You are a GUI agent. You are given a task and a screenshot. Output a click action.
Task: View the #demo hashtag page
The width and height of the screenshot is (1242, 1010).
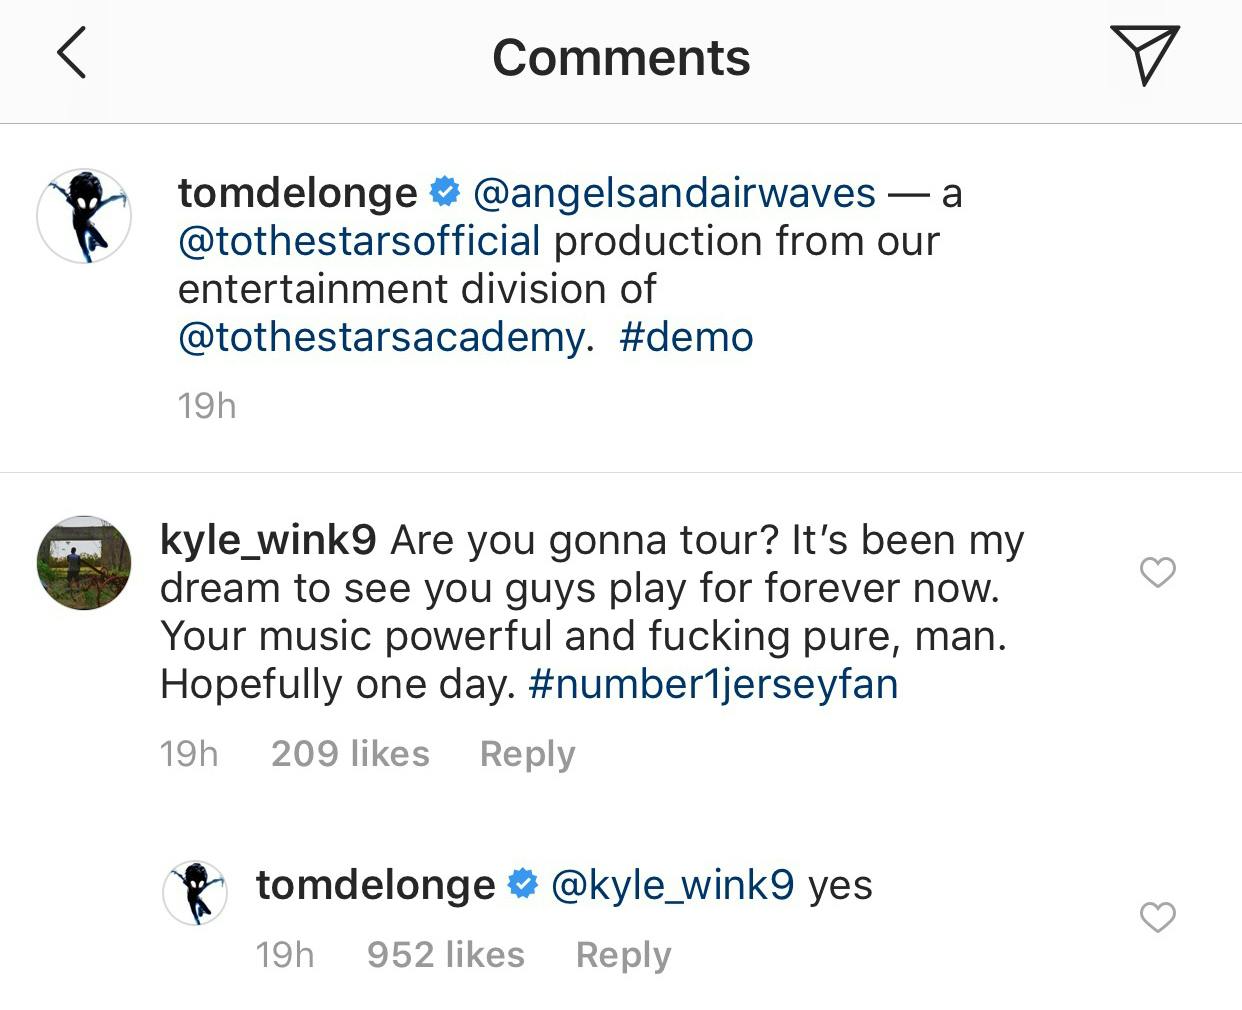click(686, 336)
